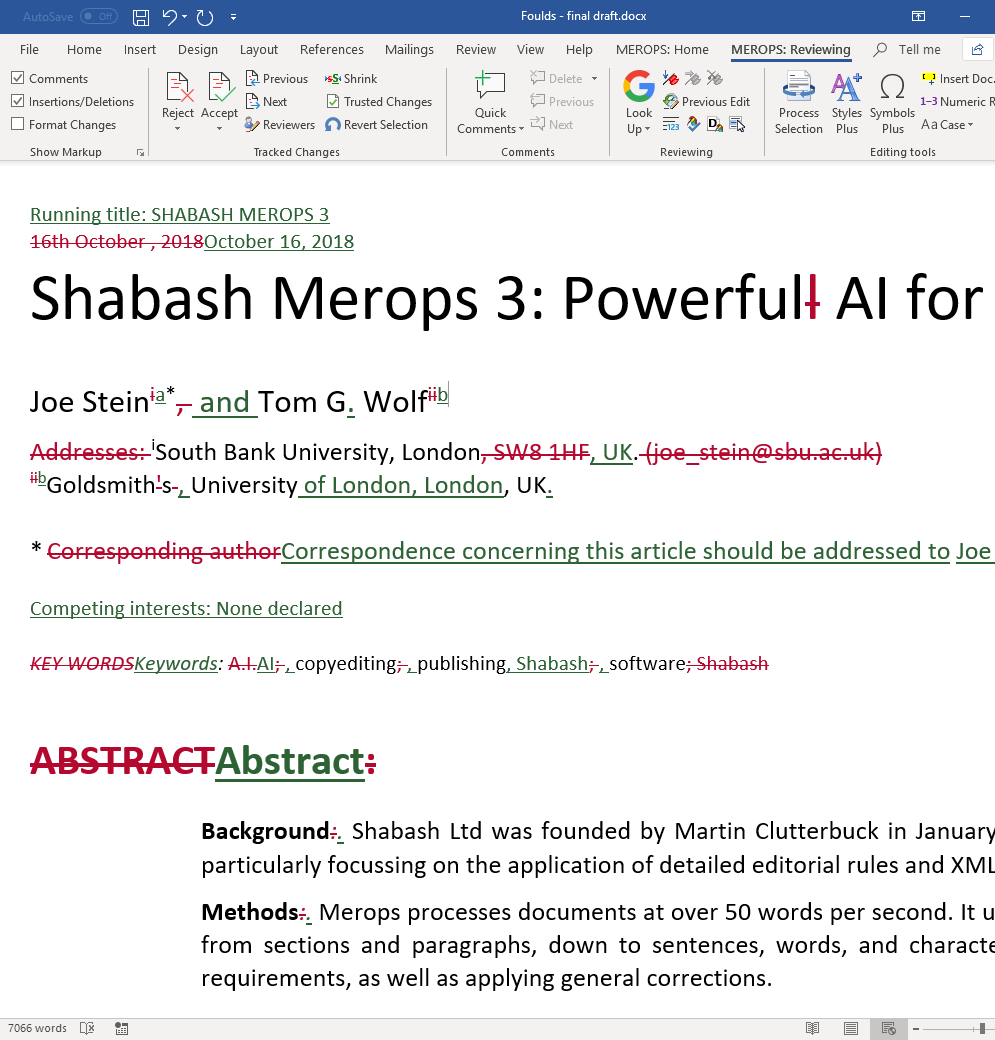Click the Process Selection icon
The width and height of the screenshot is (995, 1040).
click(798, 87)
